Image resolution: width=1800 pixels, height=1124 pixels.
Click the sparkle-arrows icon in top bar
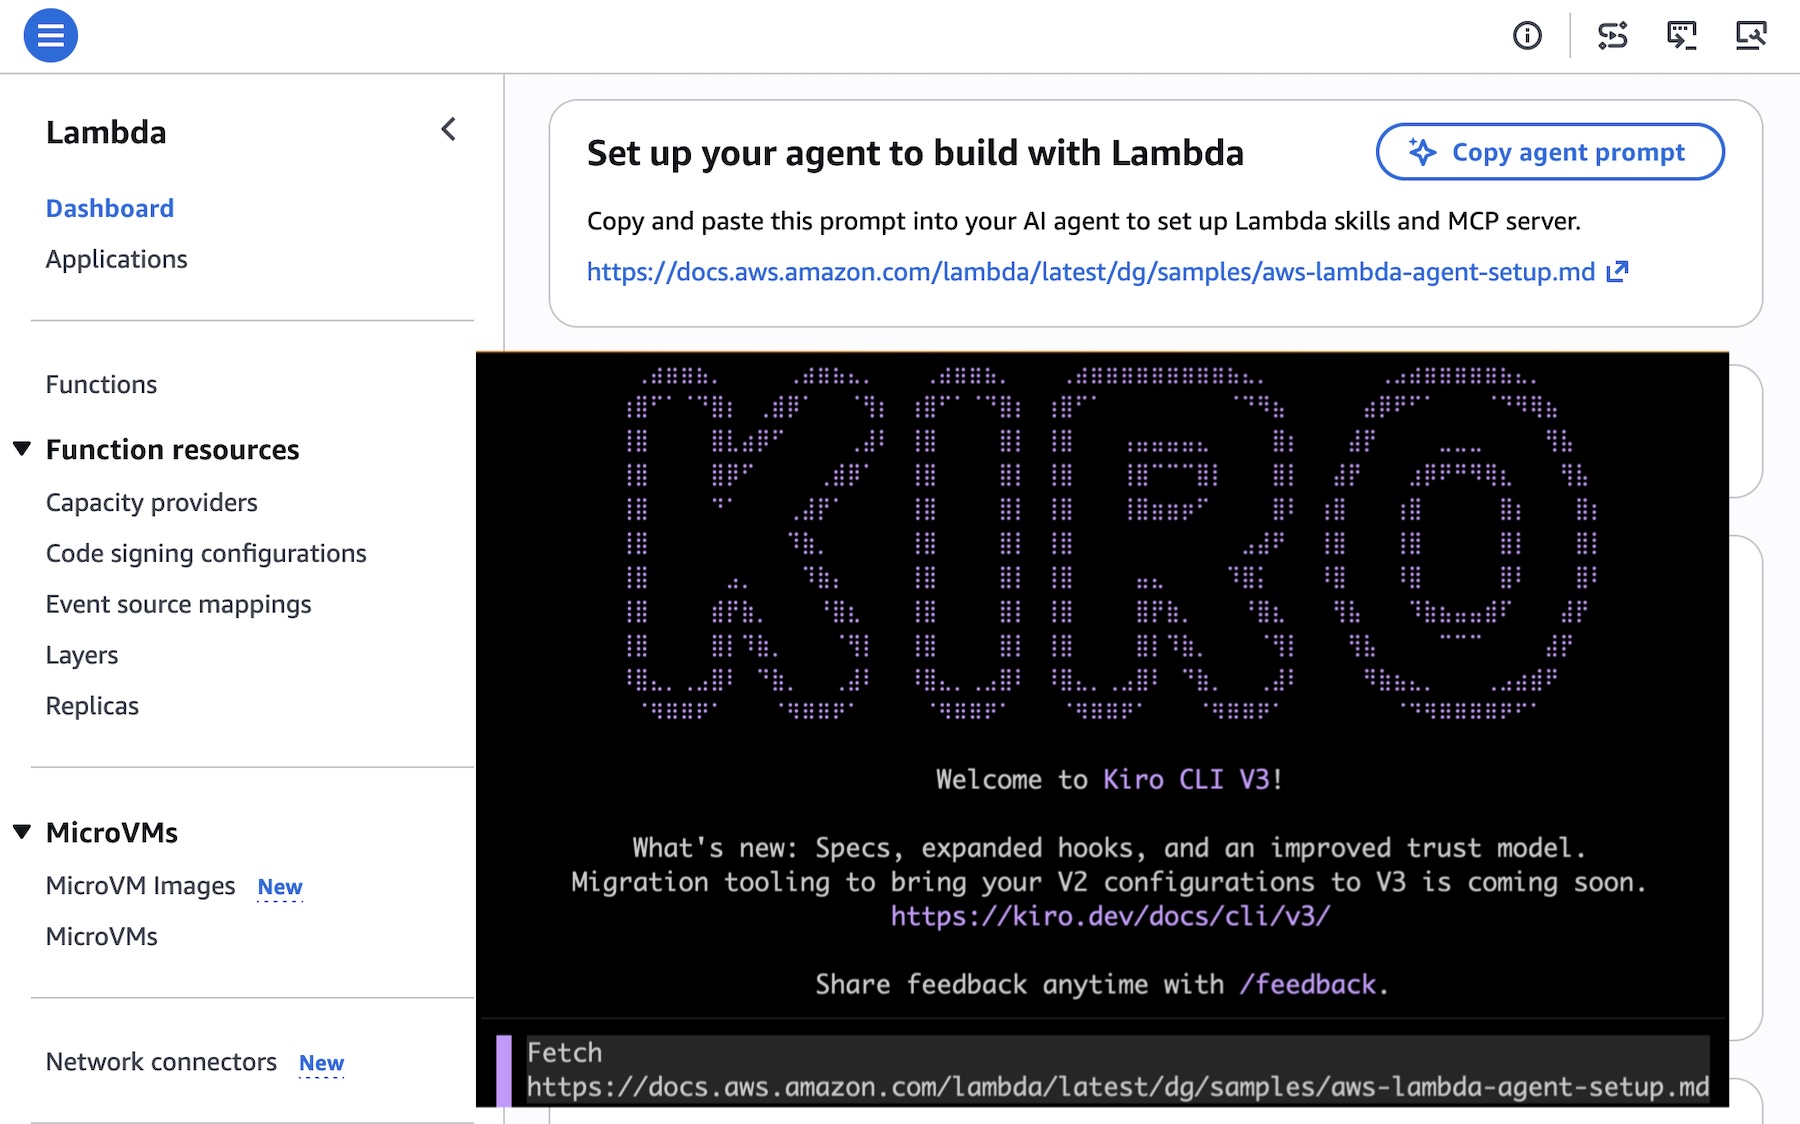tap(1612, 36)
